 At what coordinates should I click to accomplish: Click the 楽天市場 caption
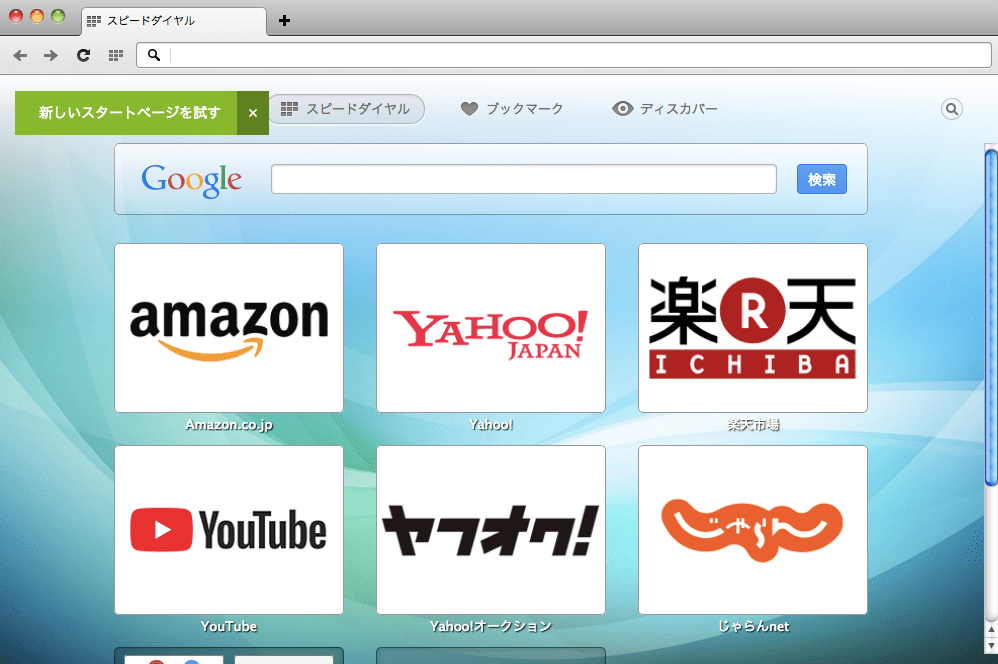[x=753, y=425]
